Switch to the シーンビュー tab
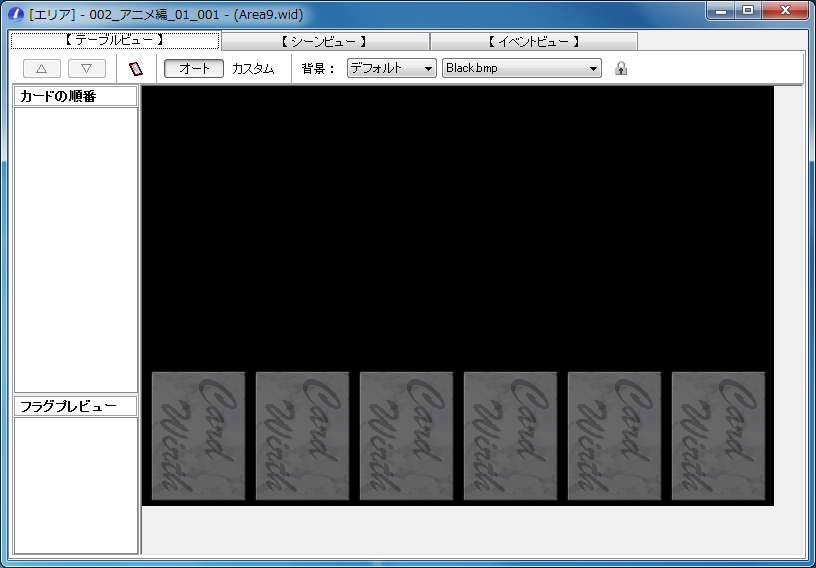The height and width of the screenshot is (568, 816). click(x=325, y=42)
